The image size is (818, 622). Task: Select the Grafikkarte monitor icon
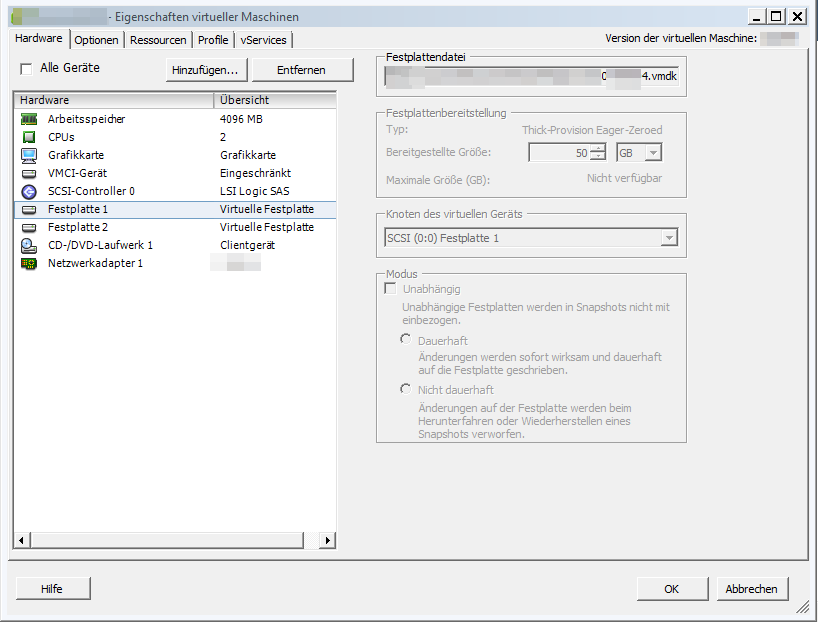click(29, 155)
